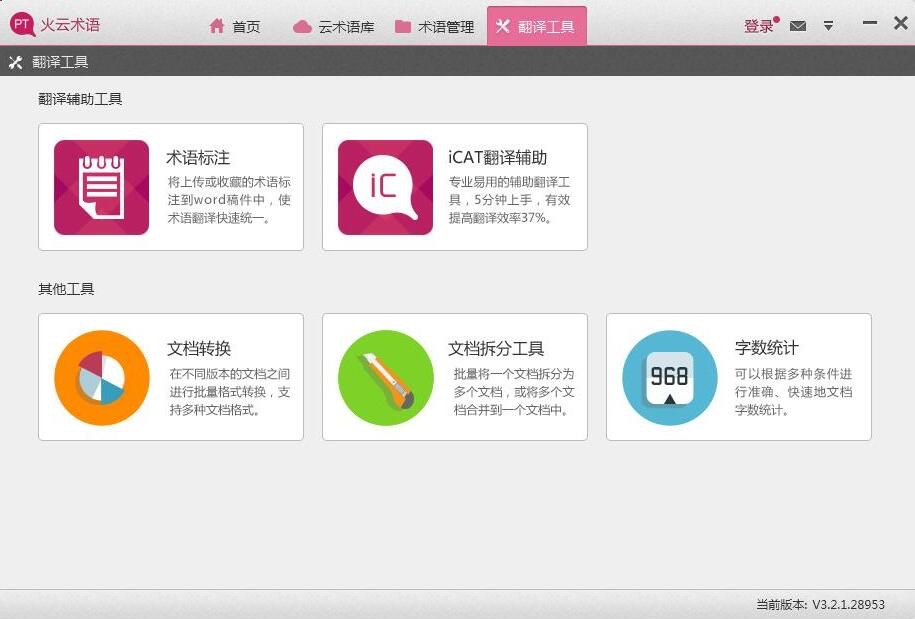Viewport: 915px width, 619px height.
Task: Select the 翻译工具 tab
Action: pos(536,27)
